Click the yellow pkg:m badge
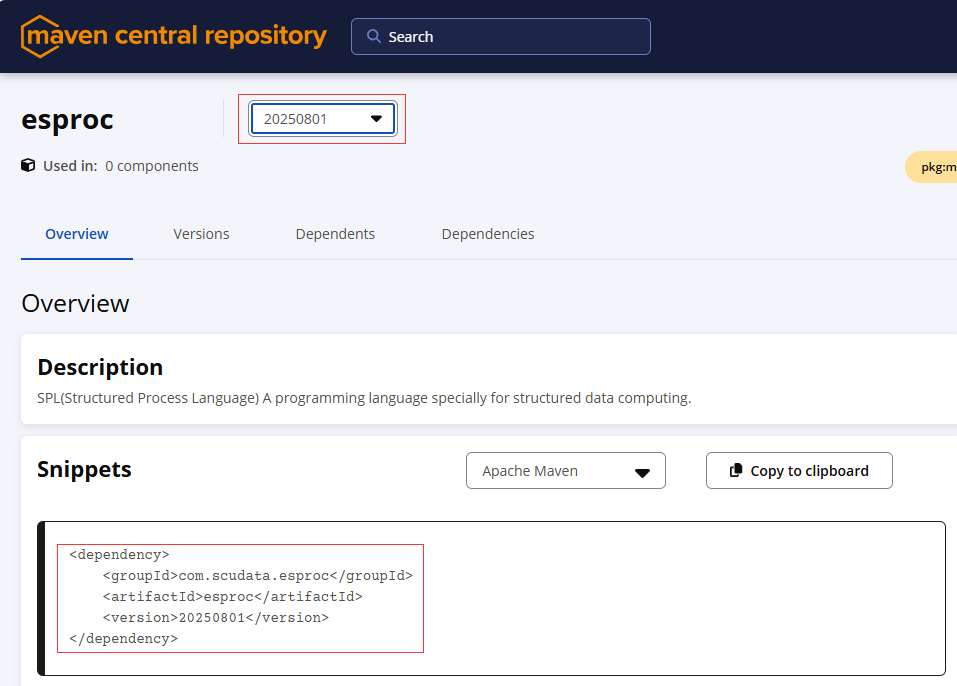 coord(932,167)
